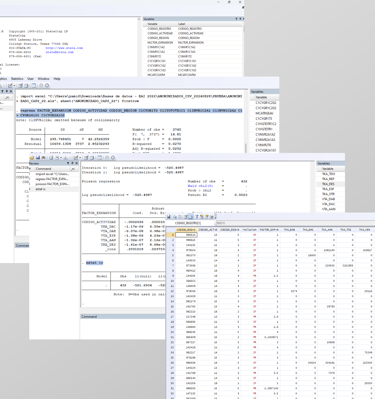Open the Statistics menu in middle window
The width and height of the screenshot is (375, 399).
17,79
